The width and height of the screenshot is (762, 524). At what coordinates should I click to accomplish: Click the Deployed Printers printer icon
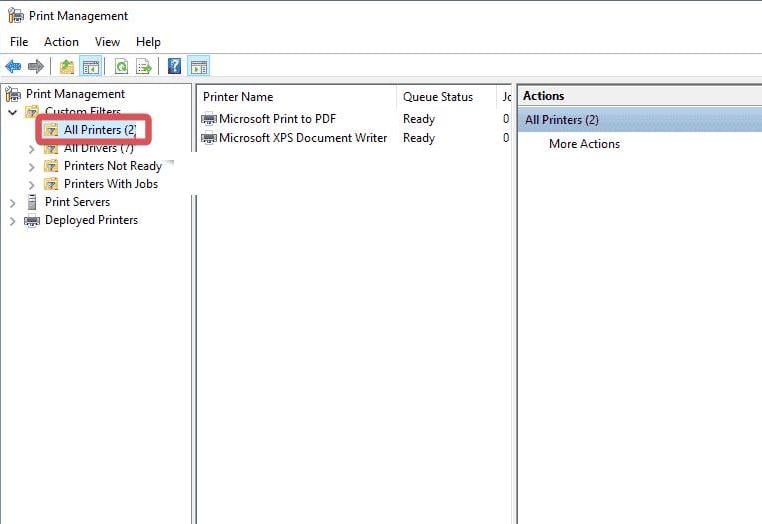[32, 221]
